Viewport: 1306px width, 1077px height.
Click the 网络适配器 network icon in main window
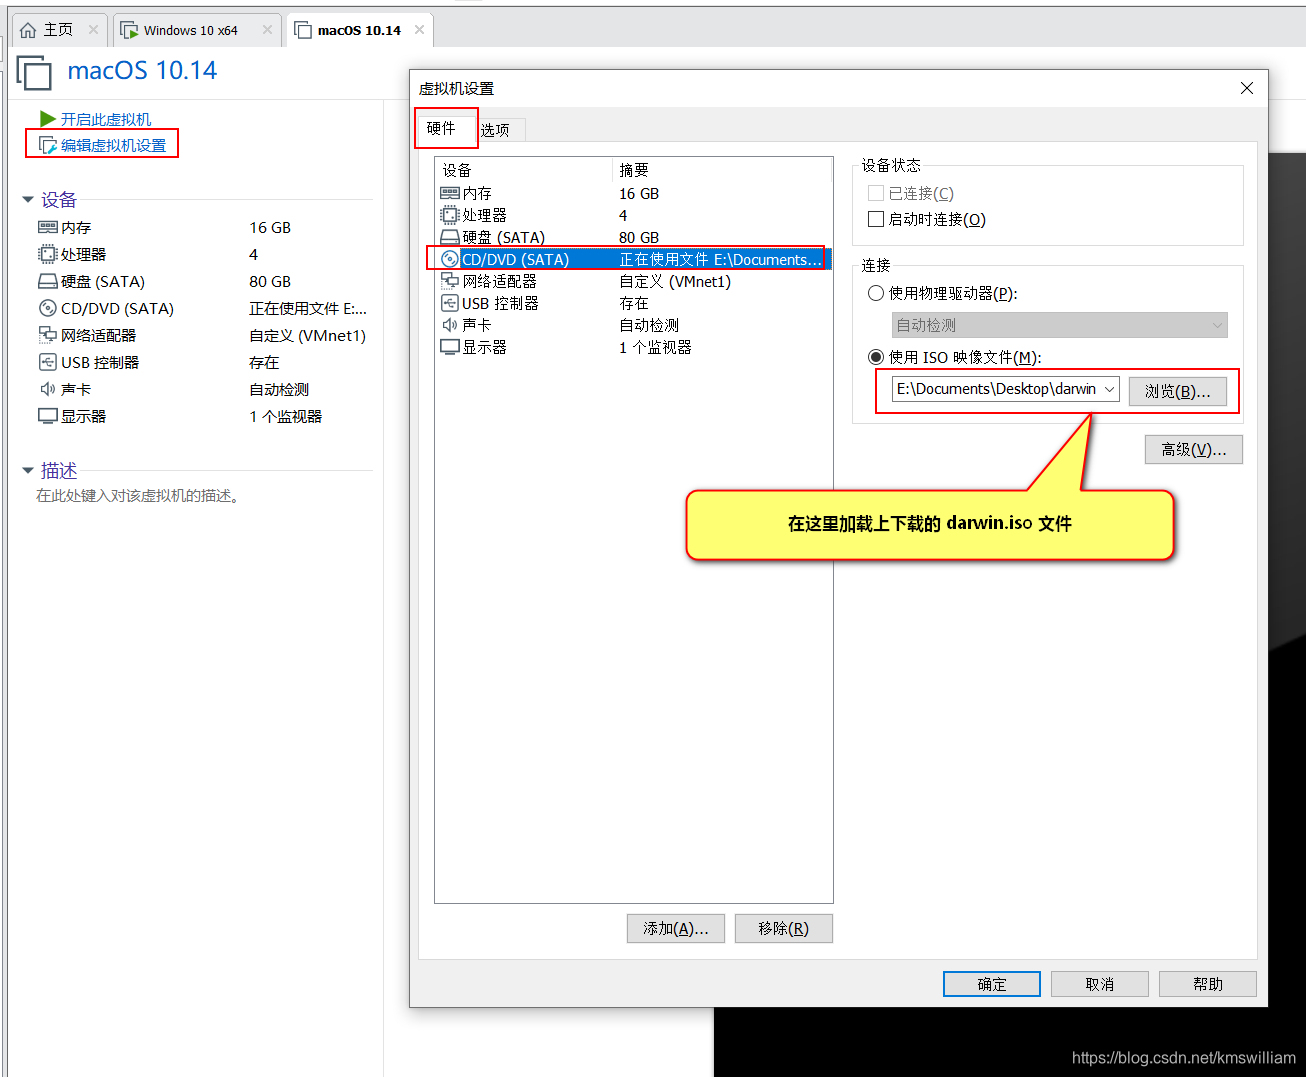coord(47,335)
